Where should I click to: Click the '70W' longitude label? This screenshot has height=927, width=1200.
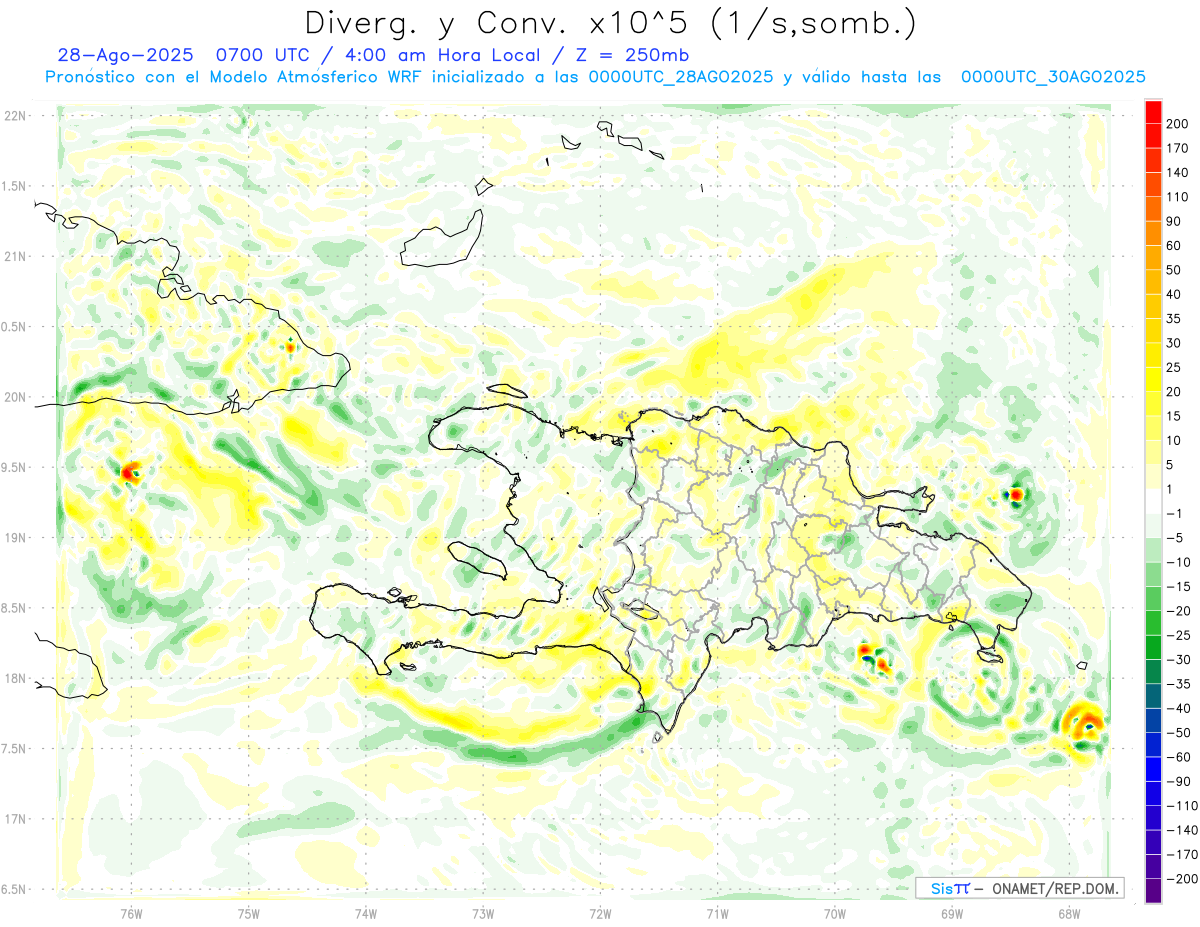pos(835,912)
